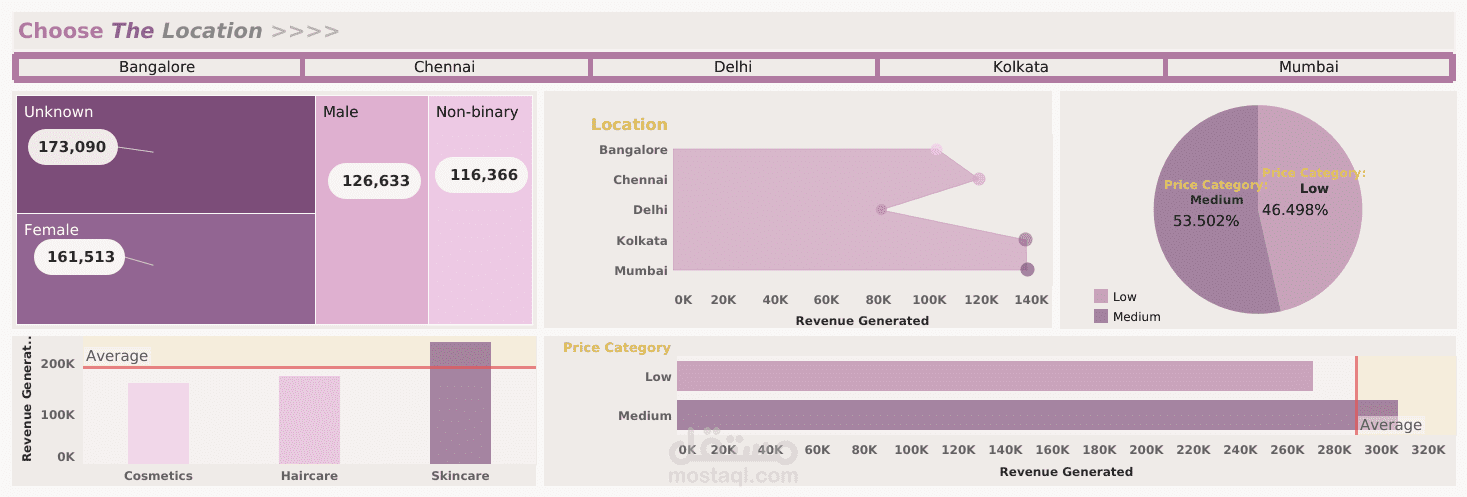Viewport: 1467px width, 497px height.
Task: Click the 46.498% pie label
Action: click(x=1295, y=210)
